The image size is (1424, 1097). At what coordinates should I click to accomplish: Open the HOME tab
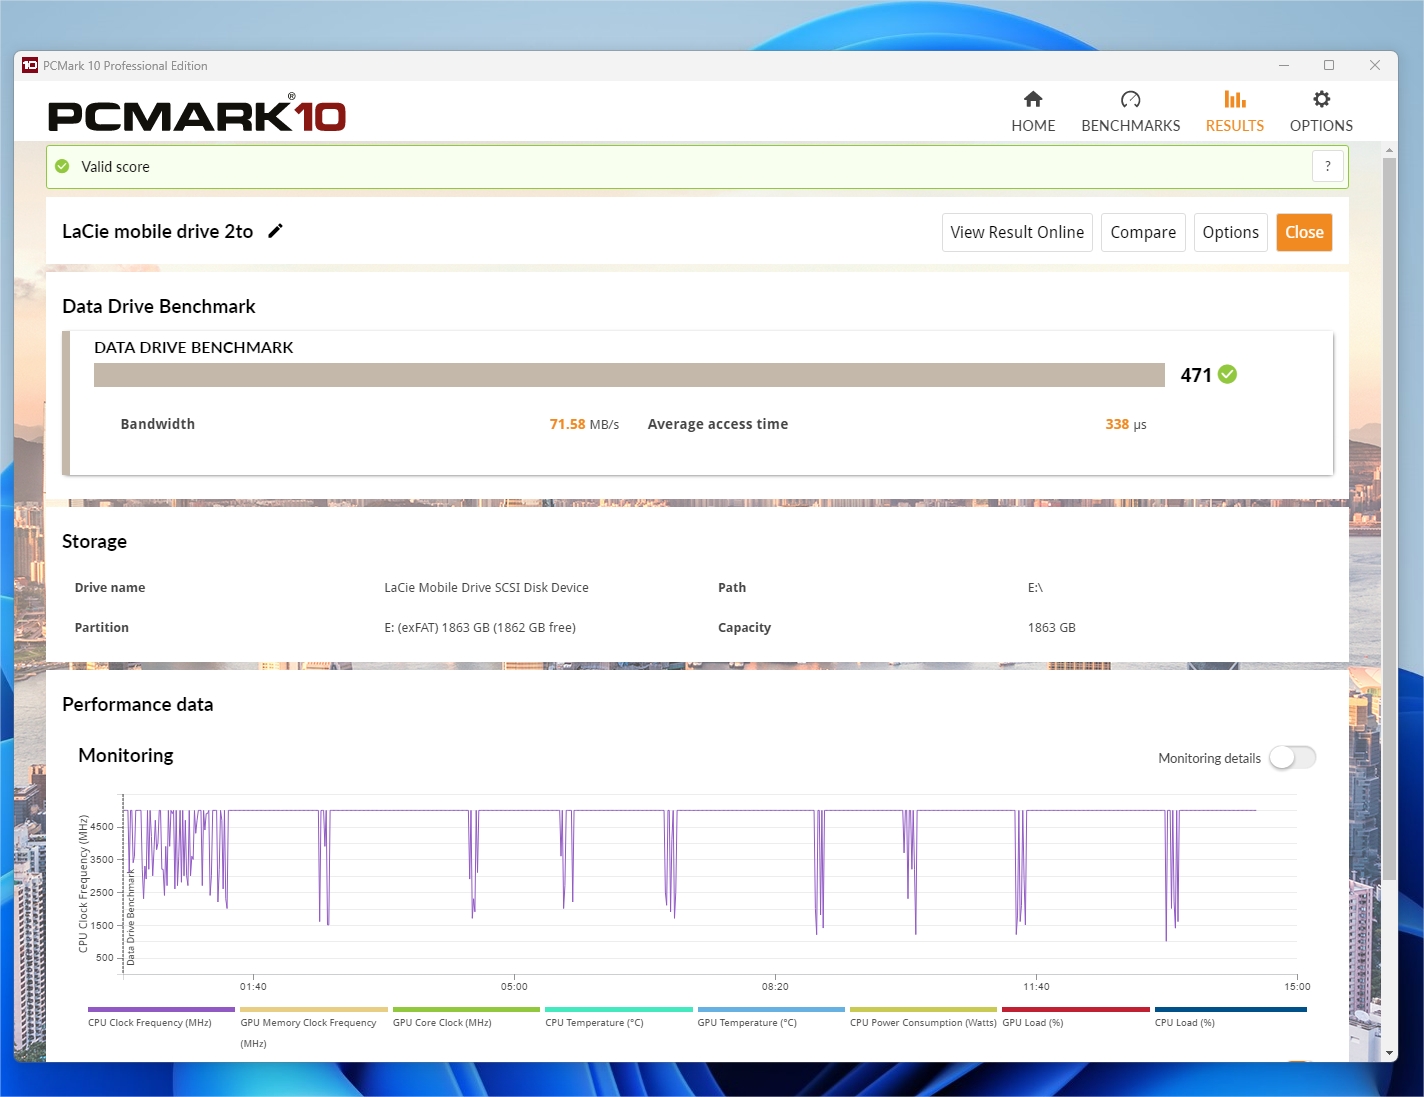(1033, 112)
